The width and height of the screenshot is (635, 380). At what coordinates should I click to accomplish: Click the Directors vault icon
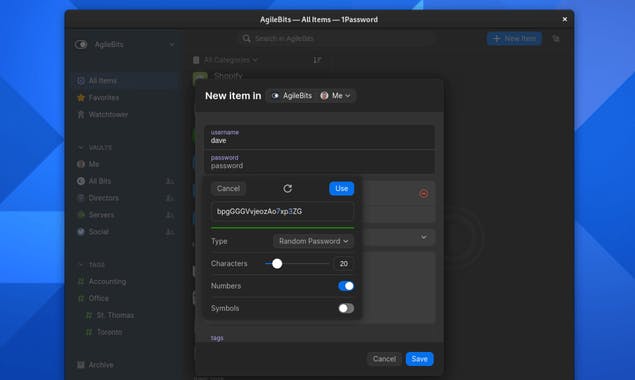coord(81,198)
